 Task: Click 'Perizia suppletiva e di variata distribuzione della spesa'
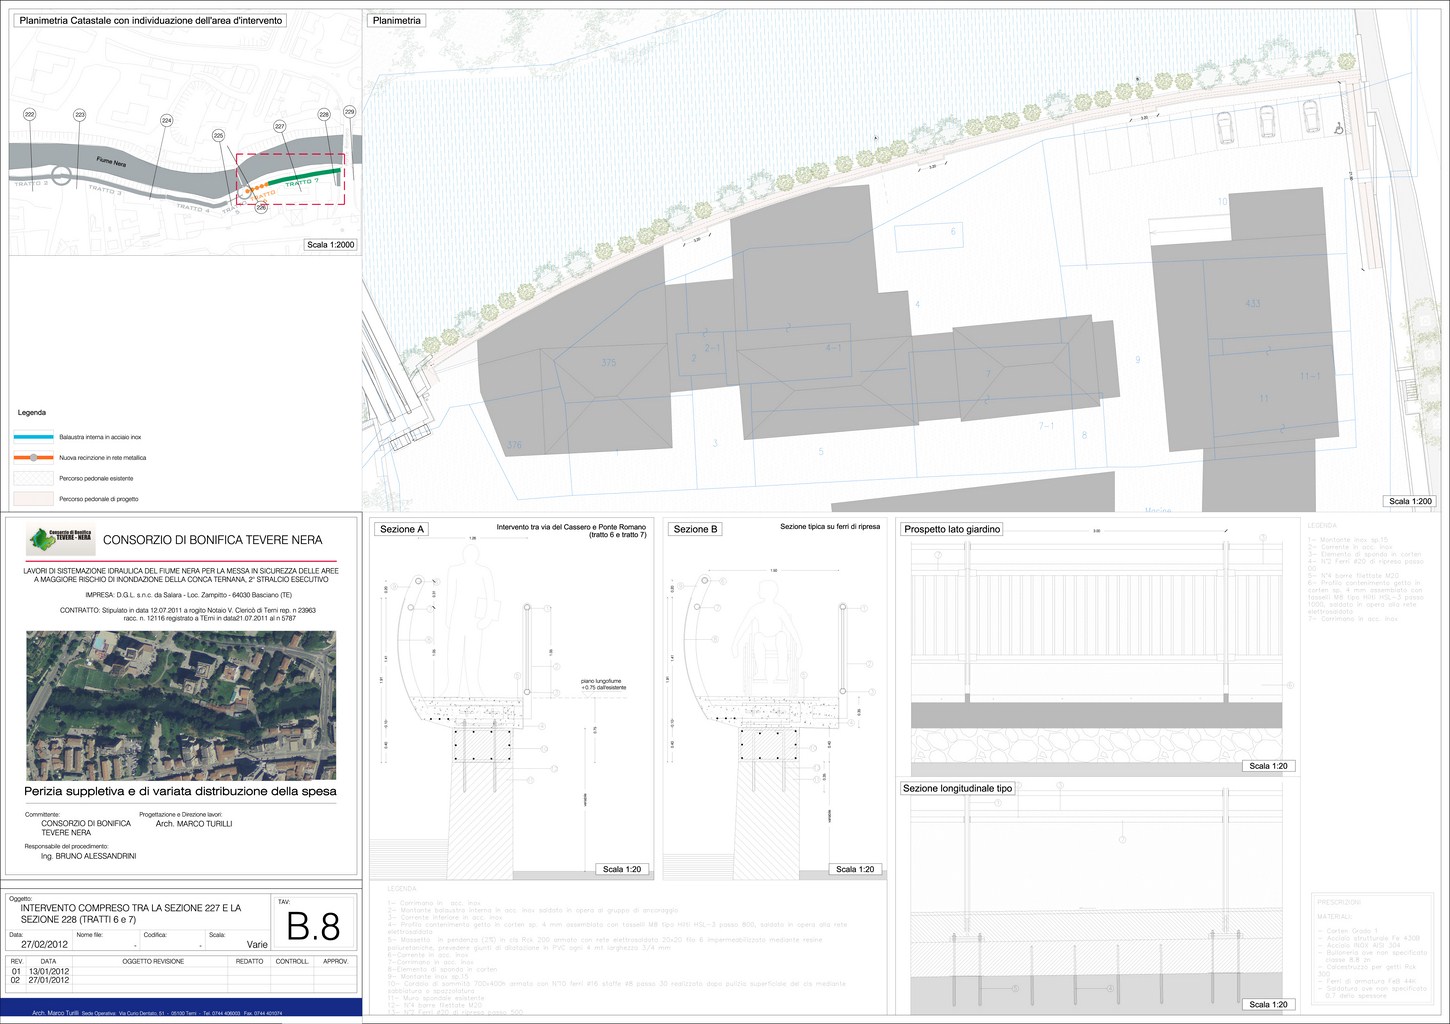pos(180,791)
